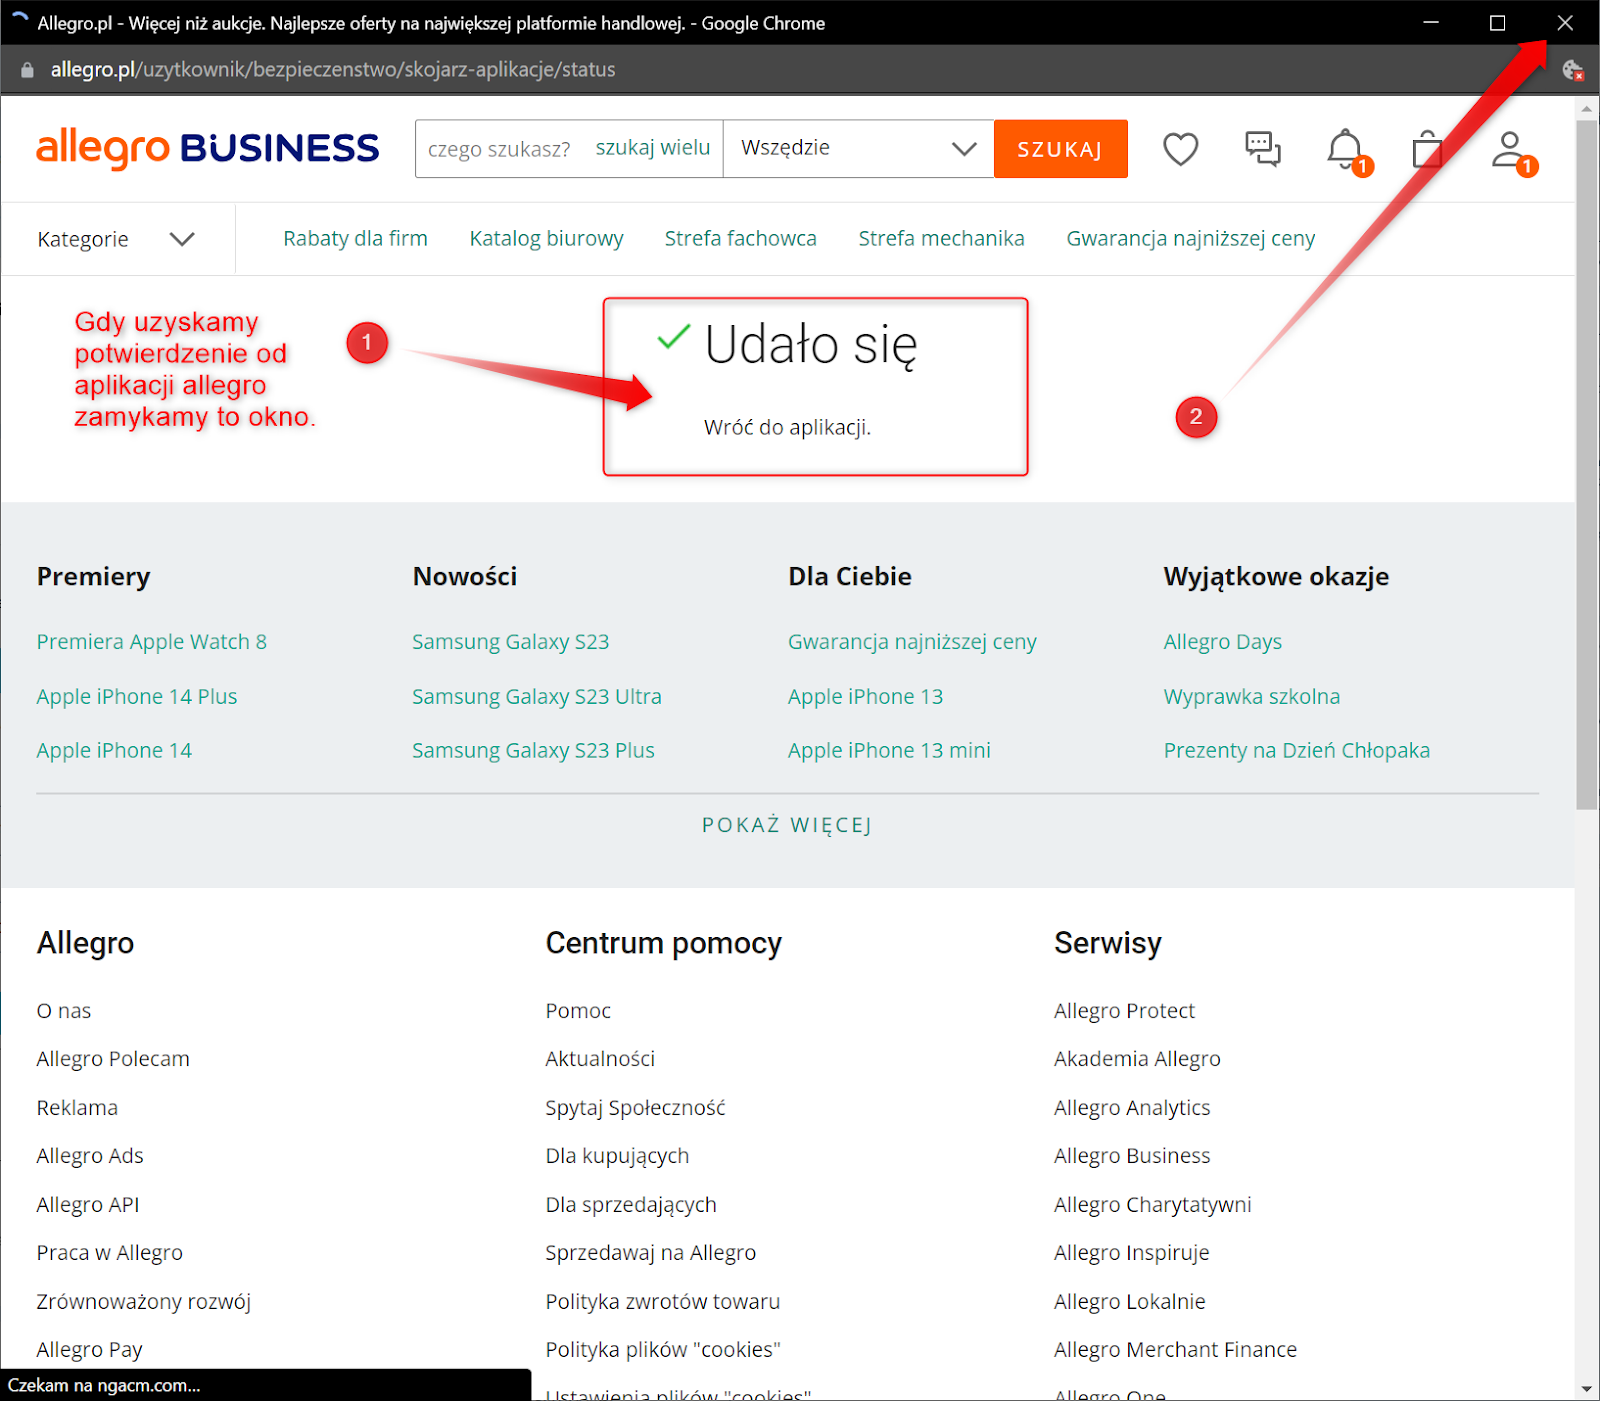The height and width of the screenshot is (1401, 1600).
Task: Open the shopping cart bag icon
Action: [x=1427, y=150]
